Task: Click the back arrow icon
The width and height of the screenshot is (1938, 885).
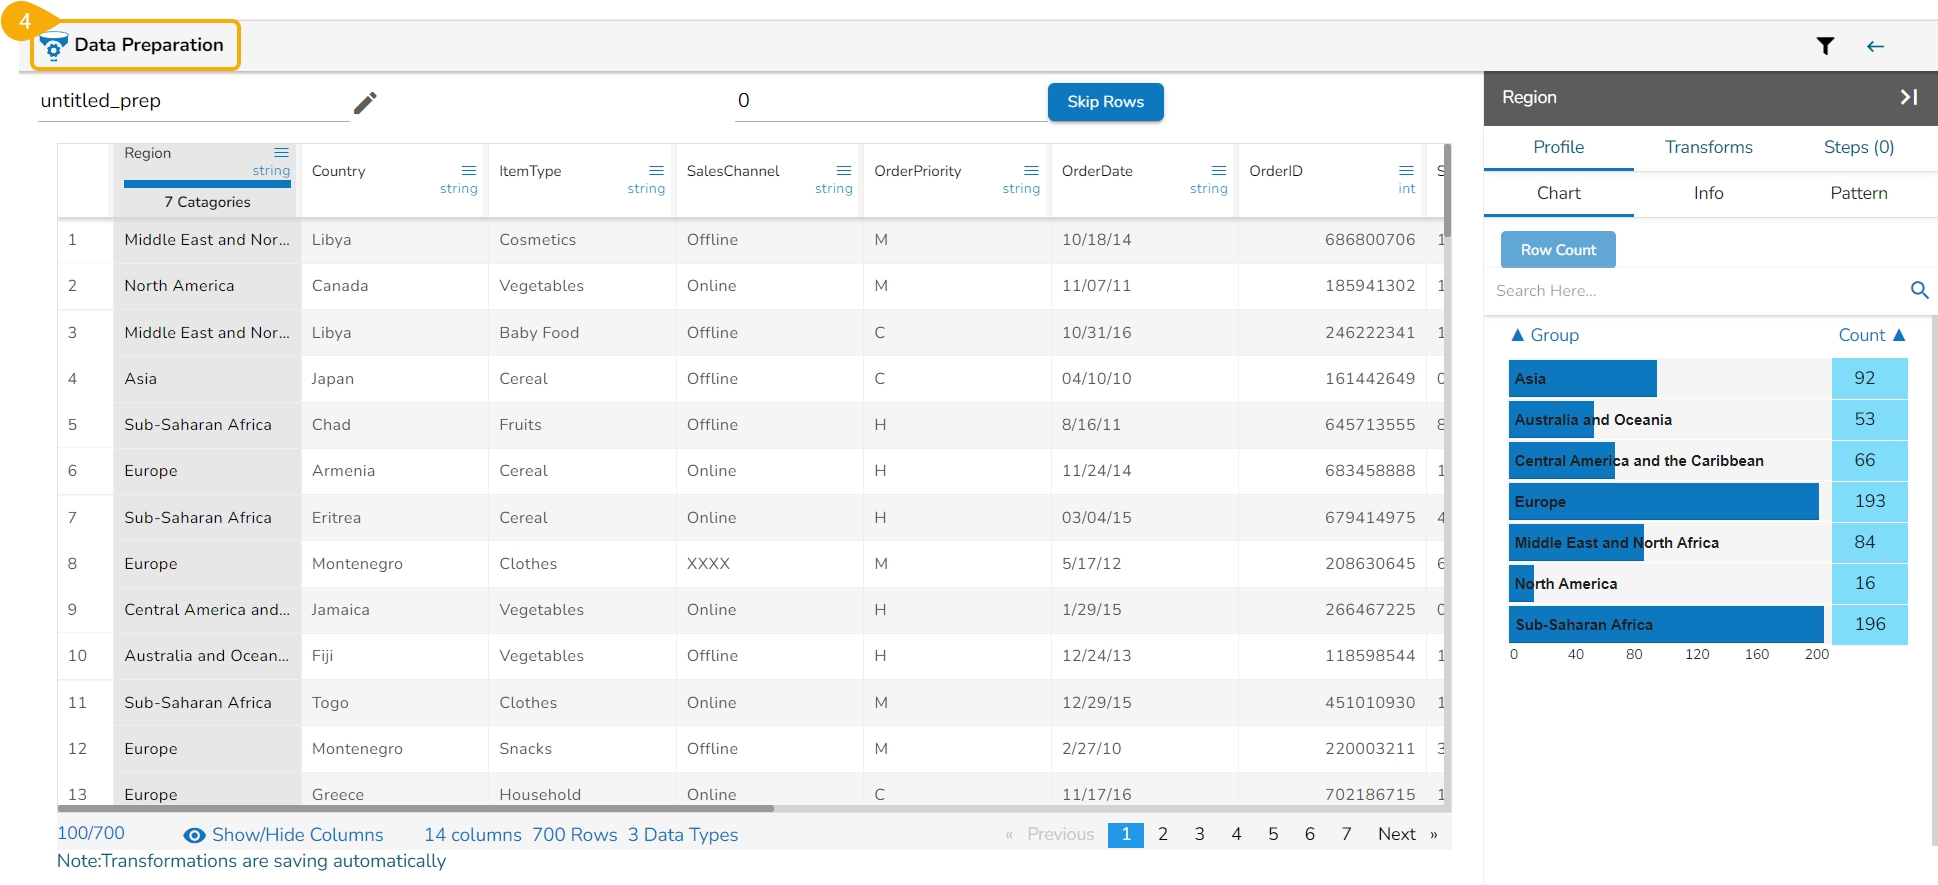Action: point(1875,46)
